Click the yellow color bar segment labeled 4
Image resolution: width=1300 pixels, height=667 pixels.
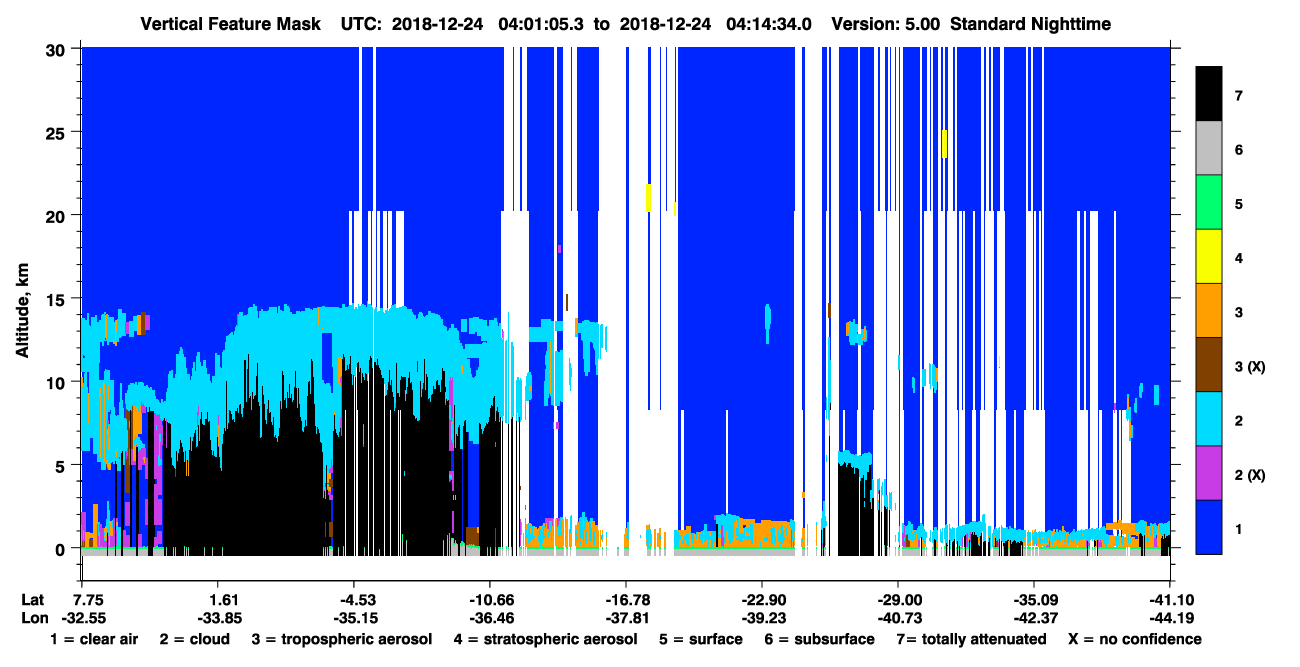point(1209,257)
